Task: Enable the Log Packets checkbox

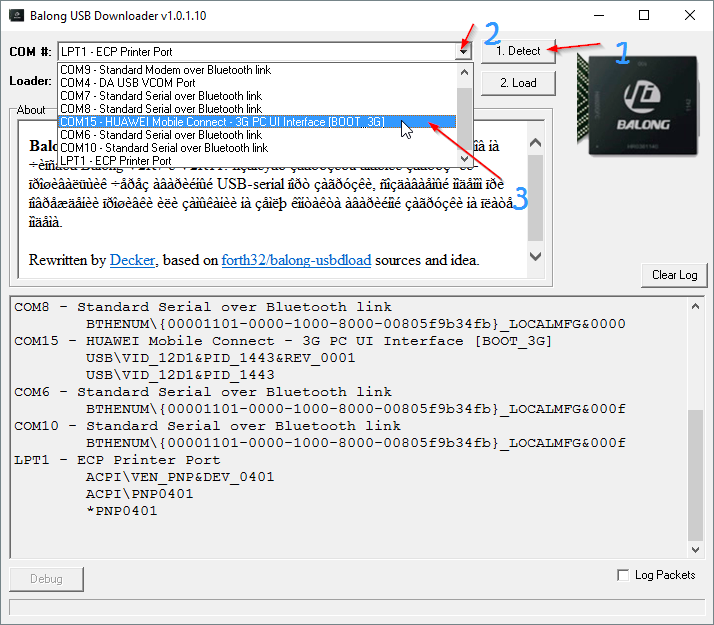Action: click(x=623, y=575)
